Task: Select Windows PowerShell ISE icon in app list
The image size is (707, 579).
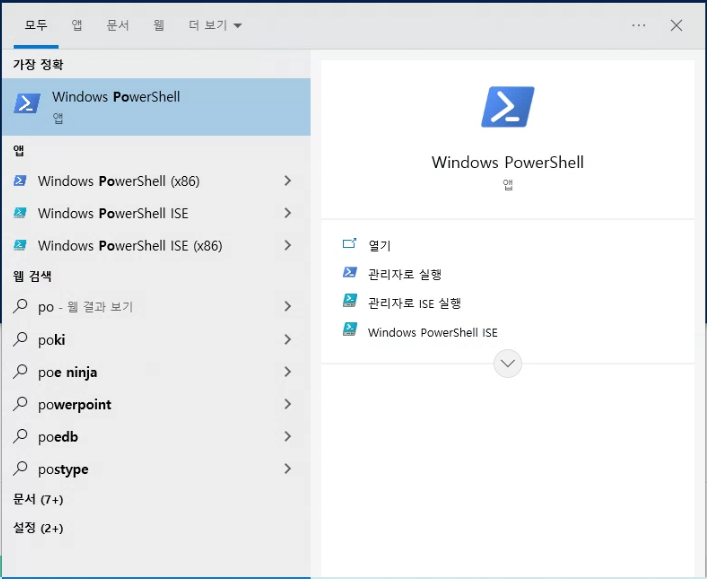Action: 20,213
